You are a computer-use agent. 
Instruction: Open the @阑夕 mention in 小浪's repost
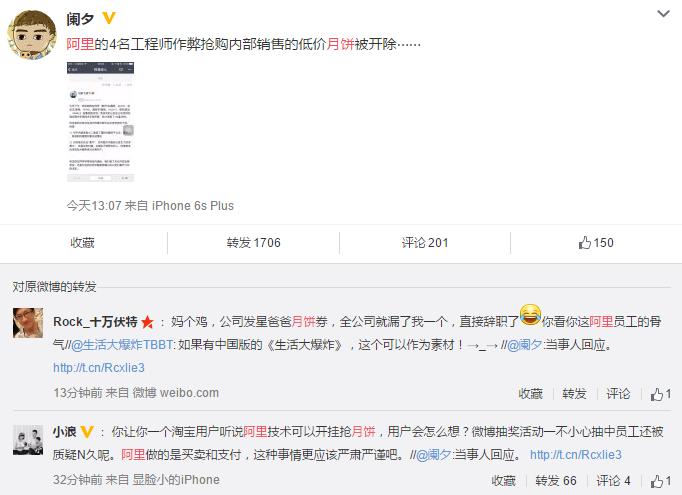click(434, 455)
